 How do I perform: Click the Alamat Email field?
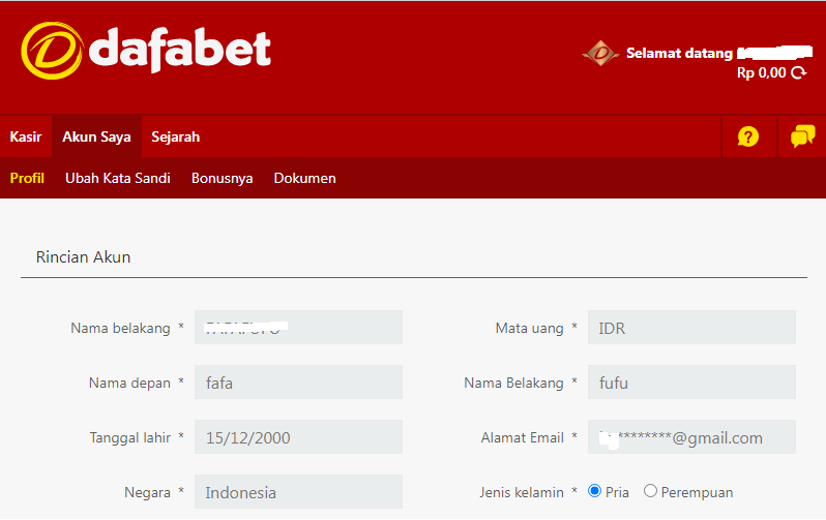(x=692, y=437)
